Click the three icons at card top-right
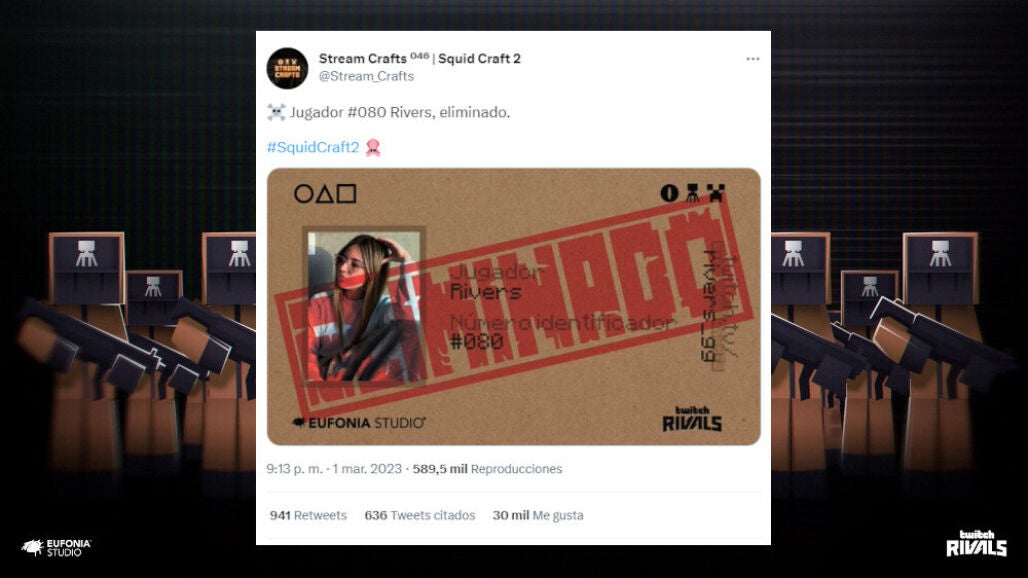 (x=692, y=193)
